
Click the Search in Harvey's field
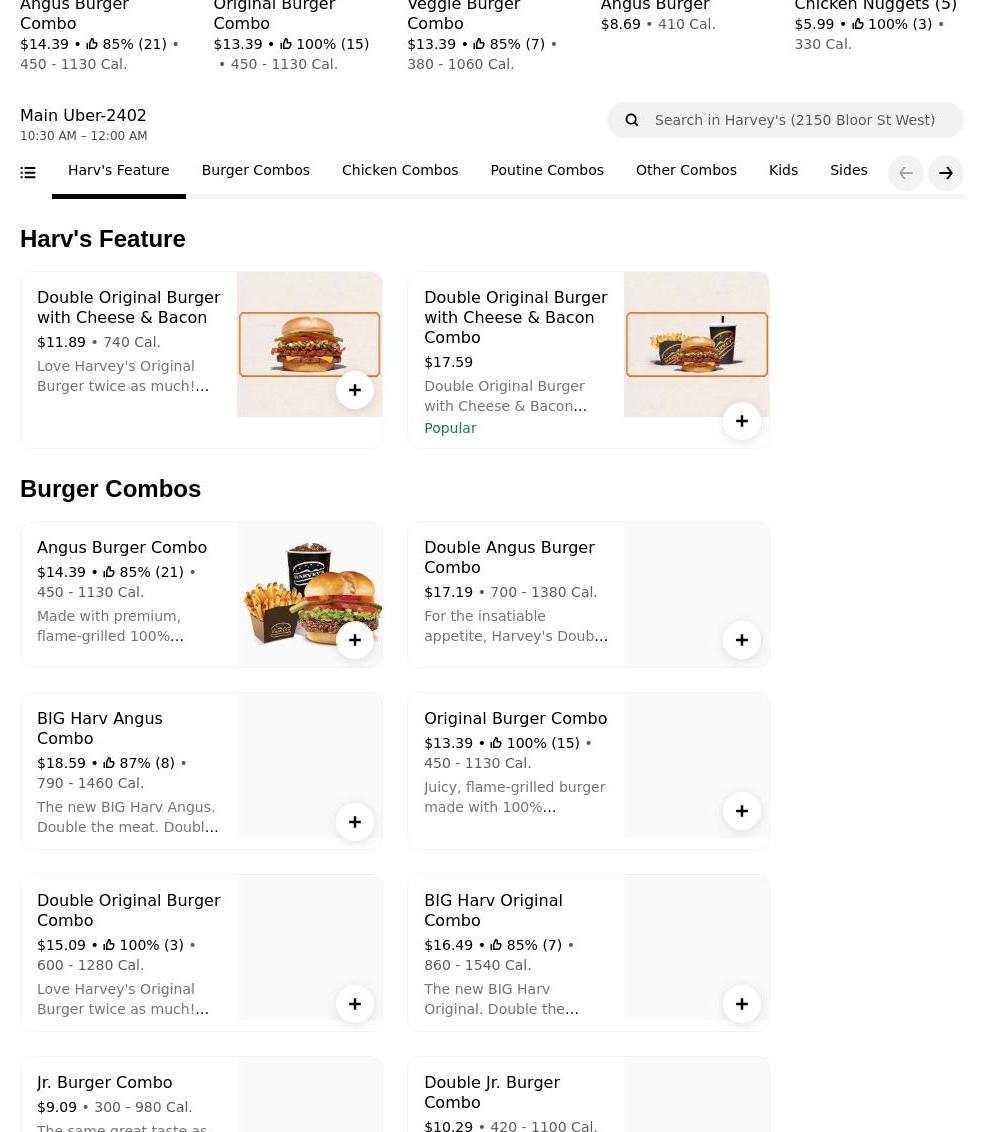800,120
